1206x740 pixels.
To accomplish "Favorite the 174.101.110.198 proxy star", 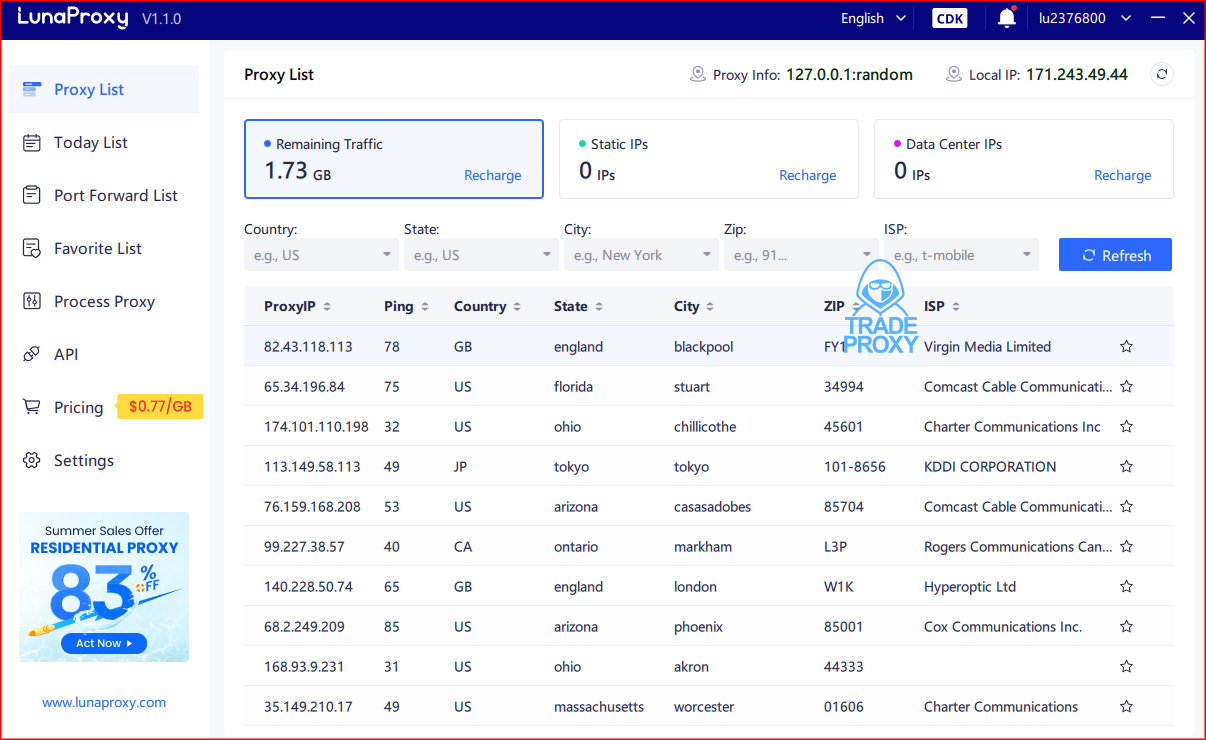I will coord(1126,427).
